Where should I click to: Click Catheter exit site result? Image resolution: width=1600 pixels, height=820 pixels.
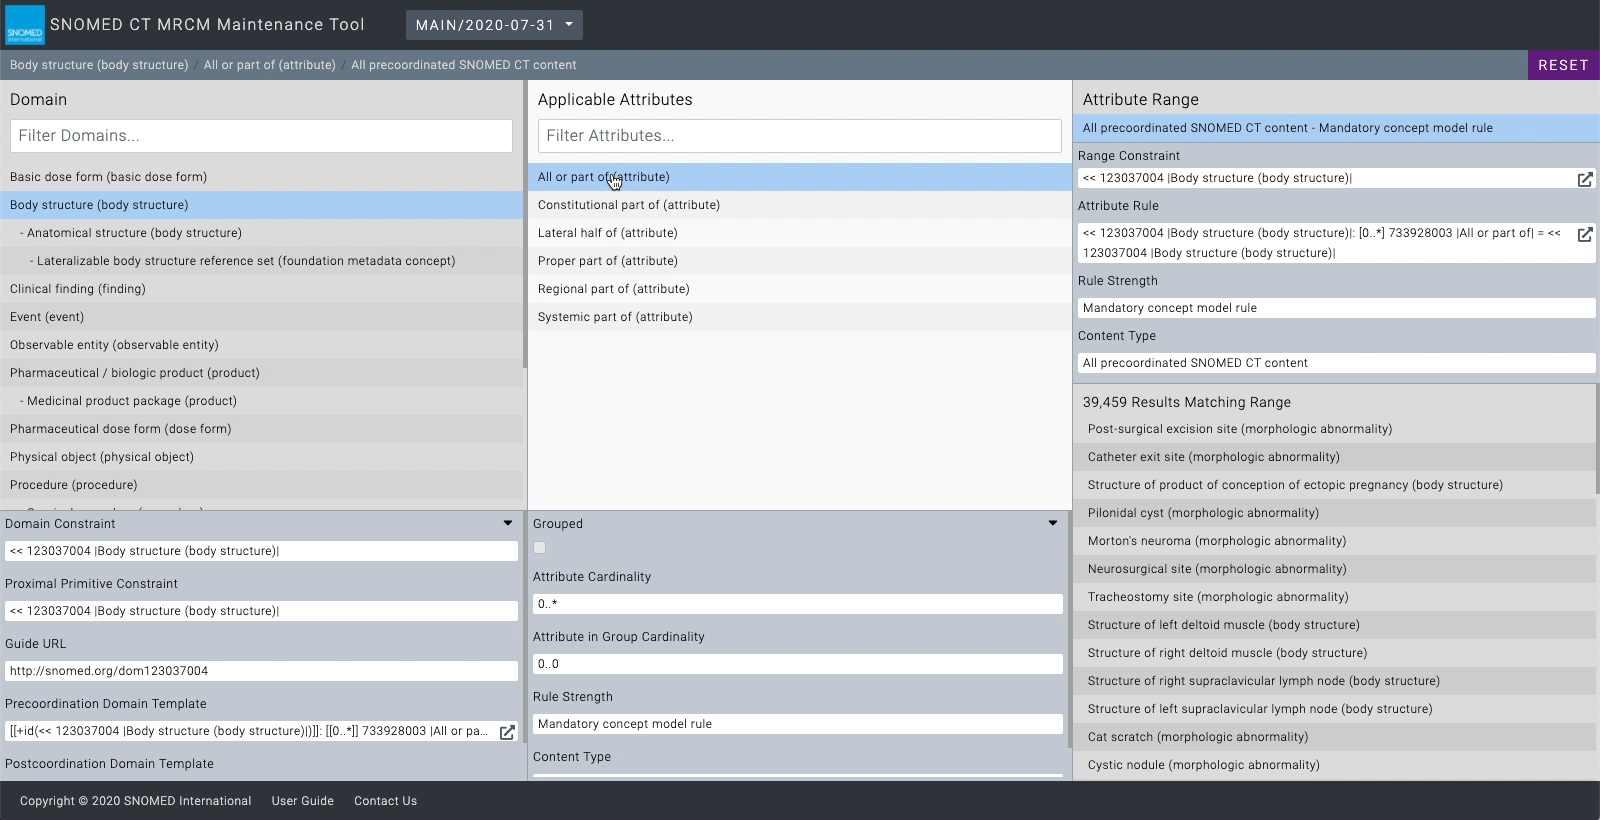[x=1334, y=457]
